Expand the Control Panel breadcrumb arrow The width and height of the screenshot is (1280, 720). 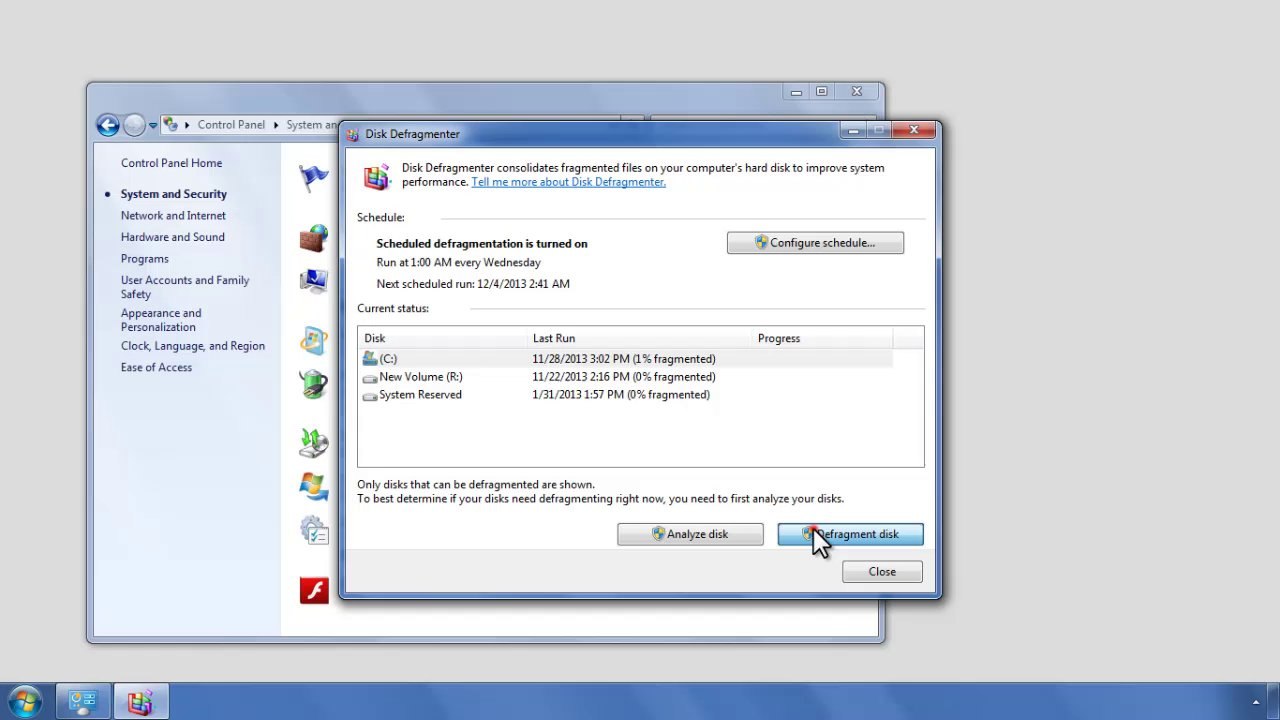(276, 125)
